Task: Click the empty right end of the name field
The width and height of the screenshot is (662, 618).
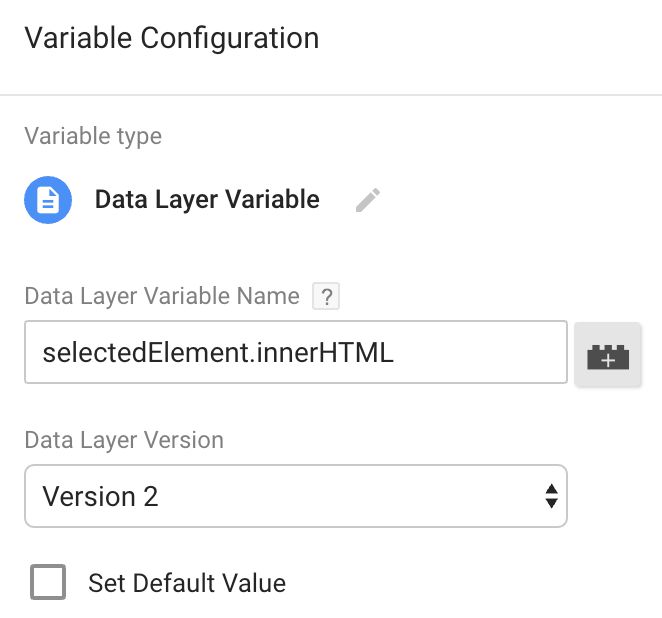Action: [x=481, y=352]
